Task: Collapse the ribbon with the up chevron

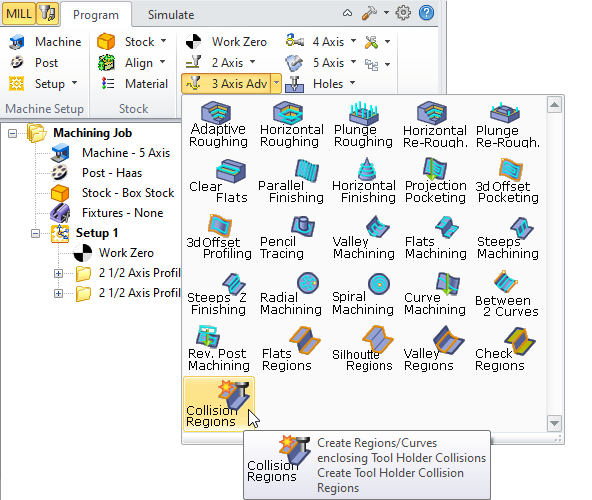Action: [347, 13]
